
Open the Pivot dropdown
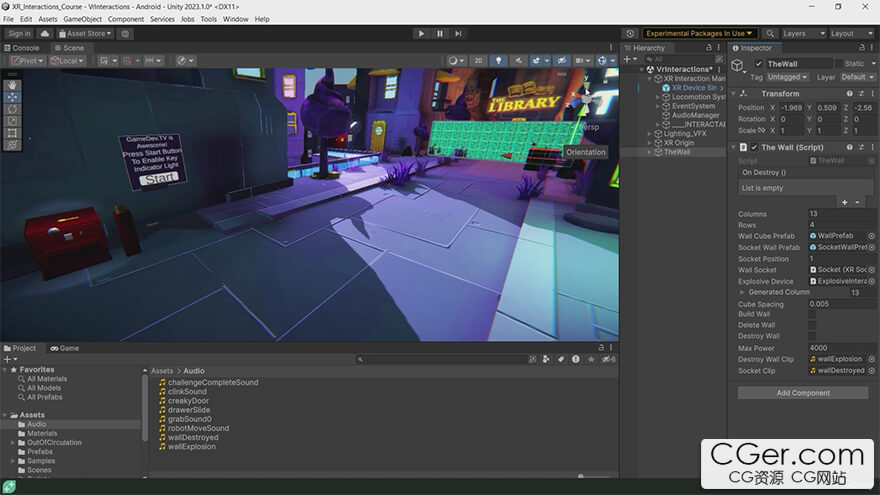click(28, 61)
